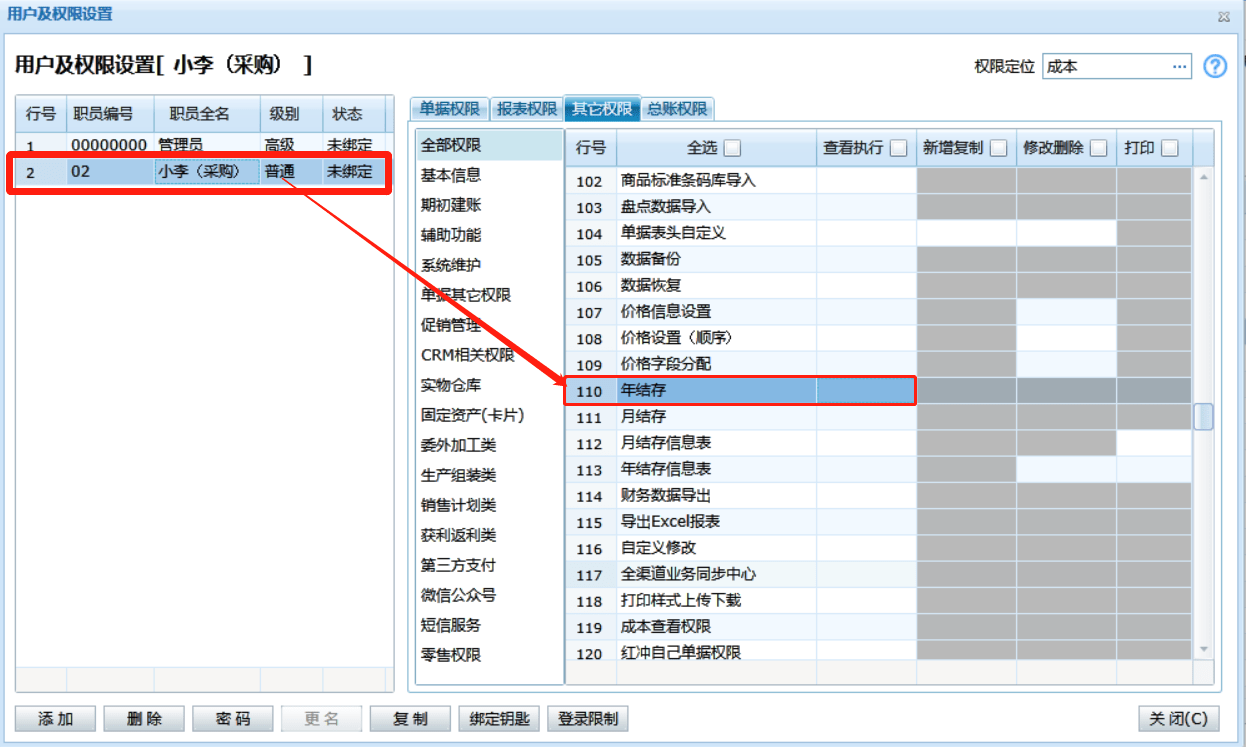Open the blue help question mark icon

pos(1215,66)
